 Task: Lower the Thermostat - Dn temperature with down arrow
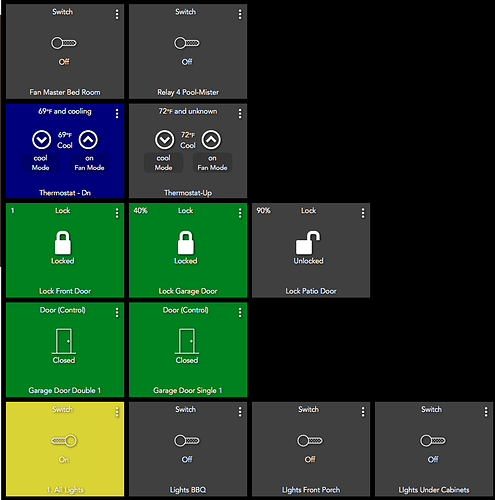click(42, 140)
